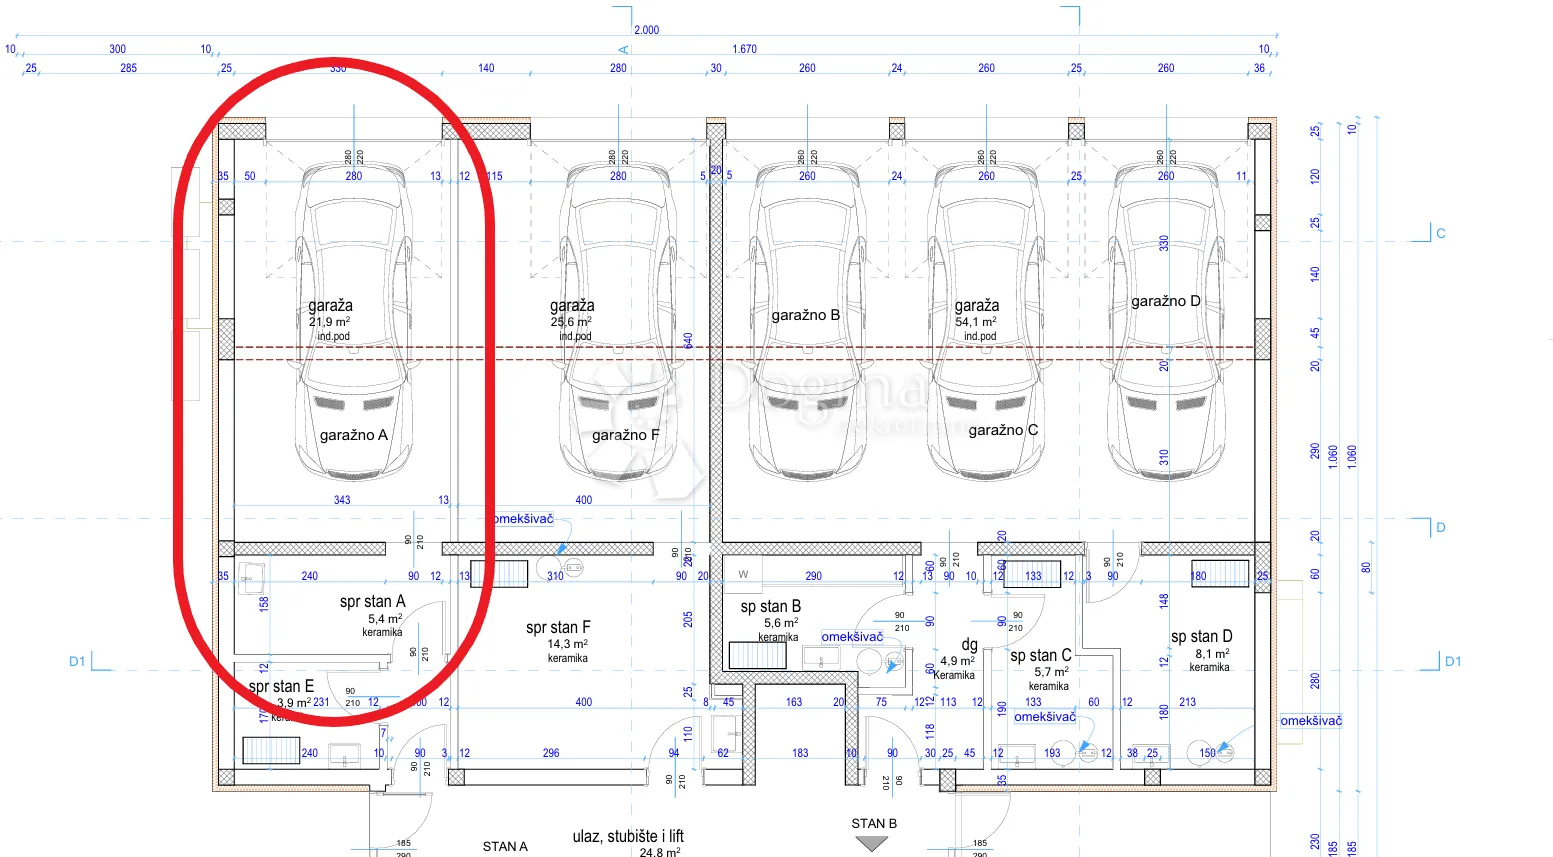Image resolution: width=1553 pixels, height=857 pixels.
Task: Select the 'spr stan F' room label
Action: [x=558, y=627]
